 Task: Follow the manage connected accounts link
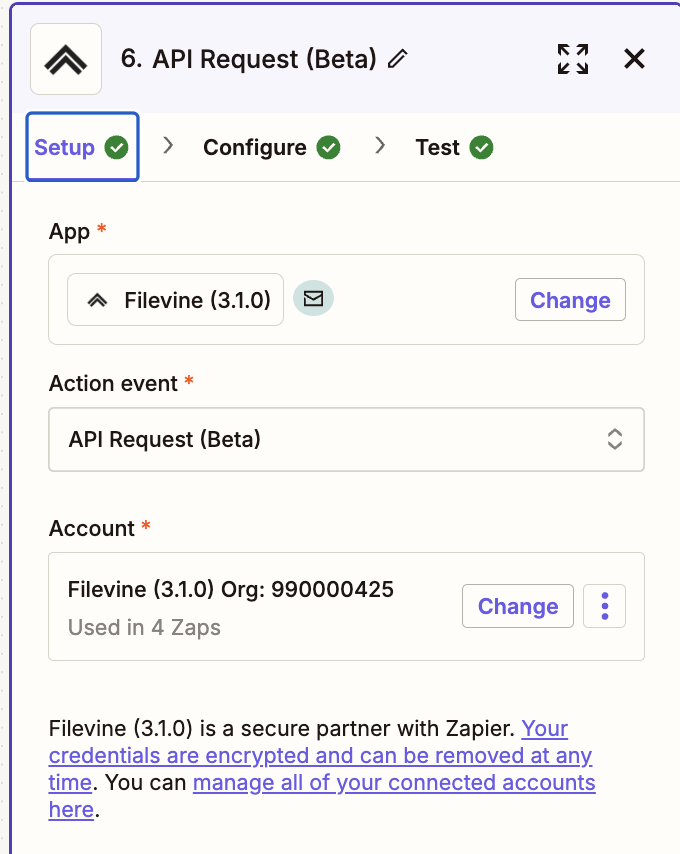(x=394, y=782)
